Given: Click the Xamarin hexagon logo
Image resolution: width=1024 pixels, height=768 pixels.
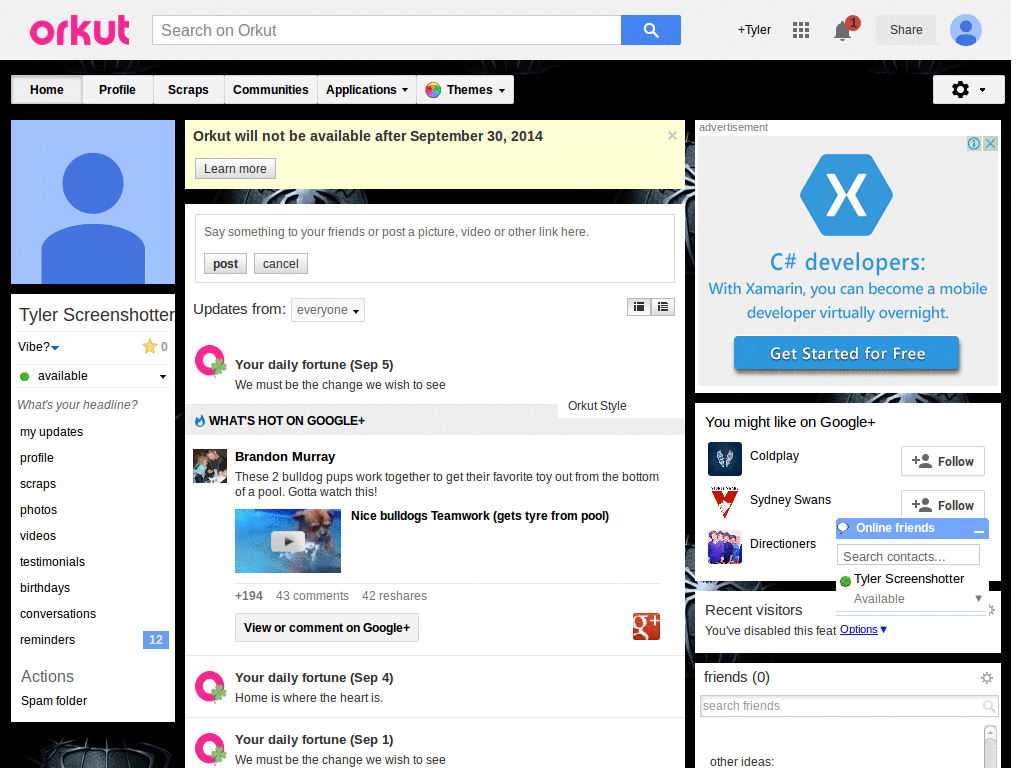Looking at the screenshot, I should point(846,195).
